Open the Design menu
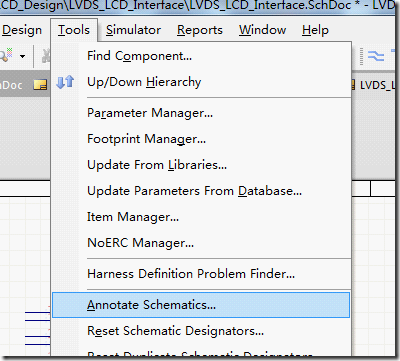Viewport: 400px width, 361px height. 21,30
